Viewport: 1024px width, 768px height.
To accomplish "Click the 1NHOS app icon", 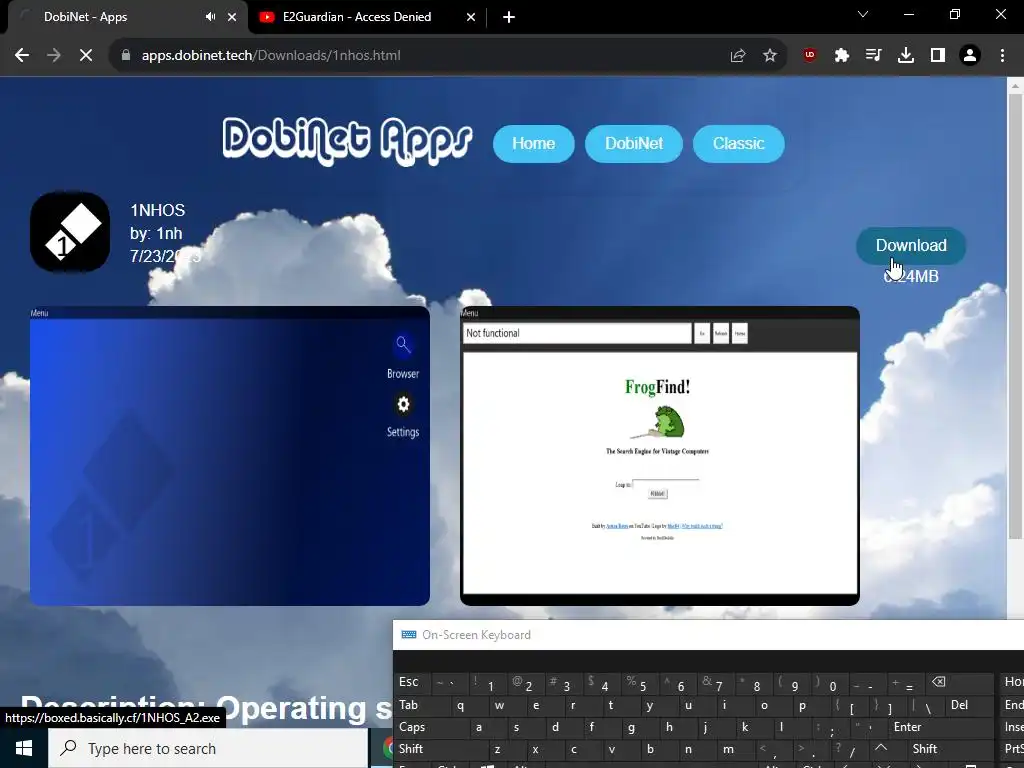I will [70, 232].
